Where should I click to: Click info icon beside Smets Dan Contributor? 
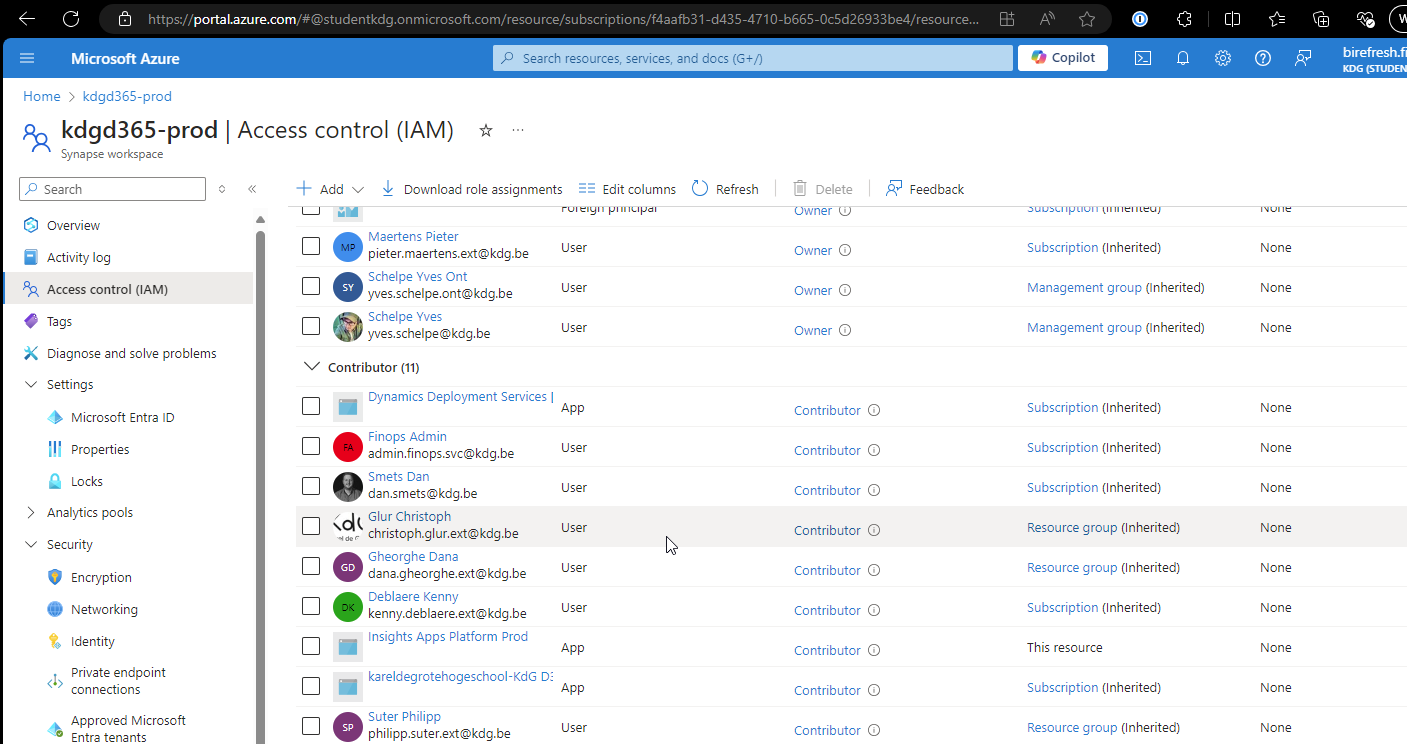(874, 490)
